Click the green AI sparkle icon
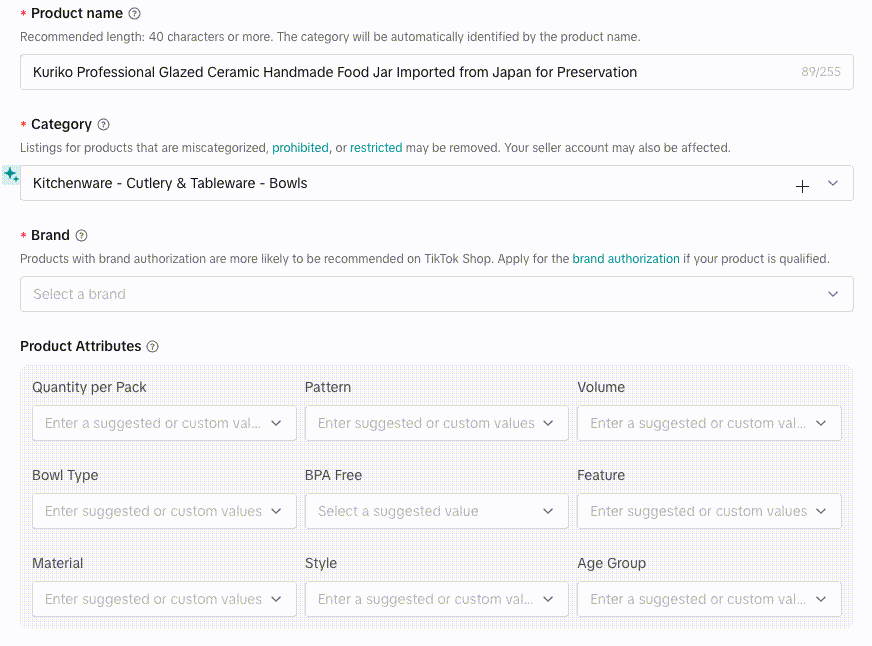Viewport: 872px width, 646px height. point(11,175)
